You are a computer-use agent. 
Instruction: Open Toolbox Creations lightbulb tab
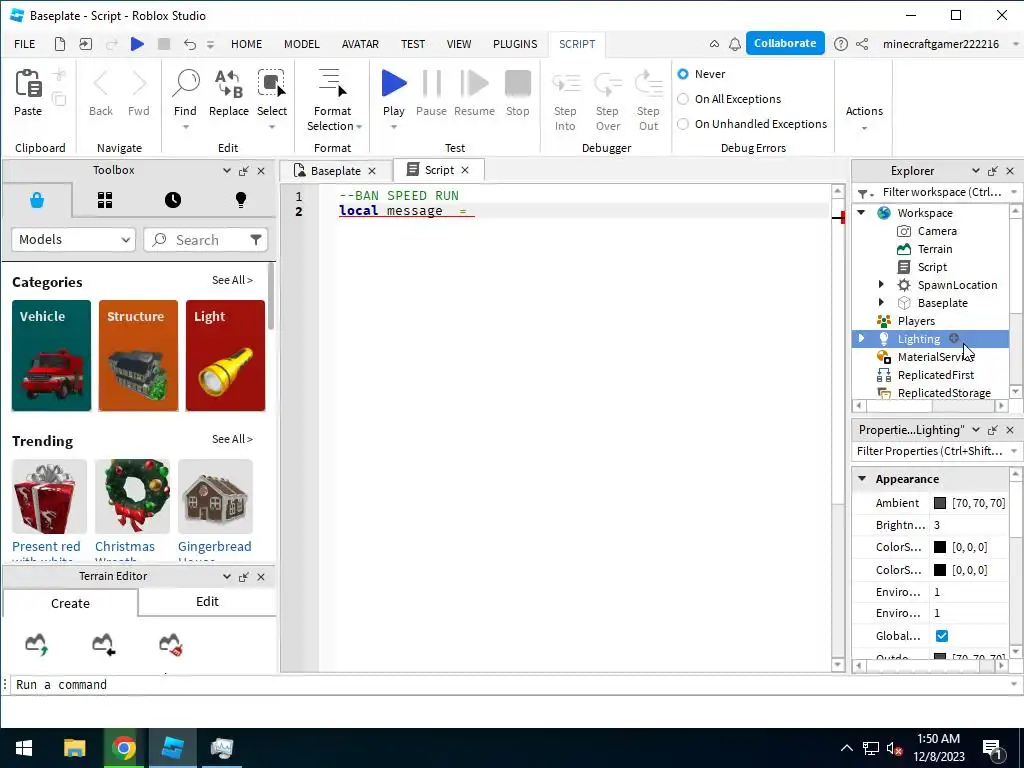241,200
